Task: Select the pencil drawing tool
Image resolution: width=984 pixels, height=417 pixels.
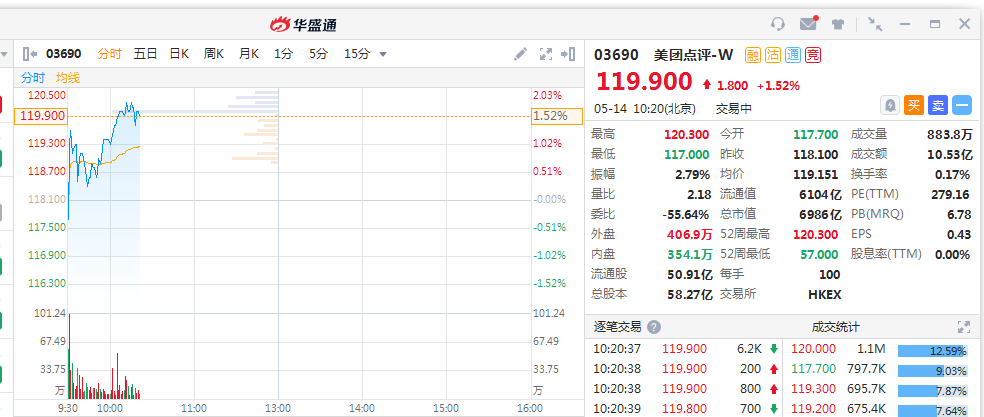Action: (x=520, y=54)
